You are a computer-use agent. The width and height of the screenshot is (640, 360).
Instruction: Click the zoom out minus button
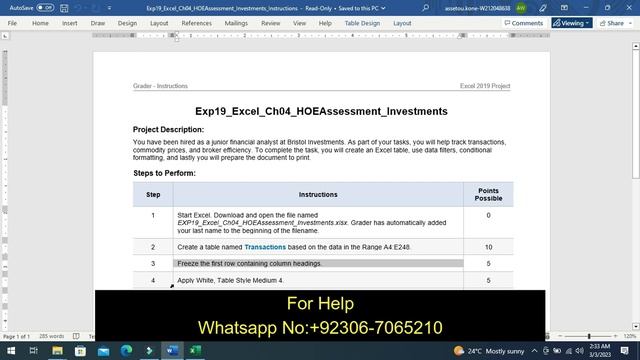(x=560, y=336)
